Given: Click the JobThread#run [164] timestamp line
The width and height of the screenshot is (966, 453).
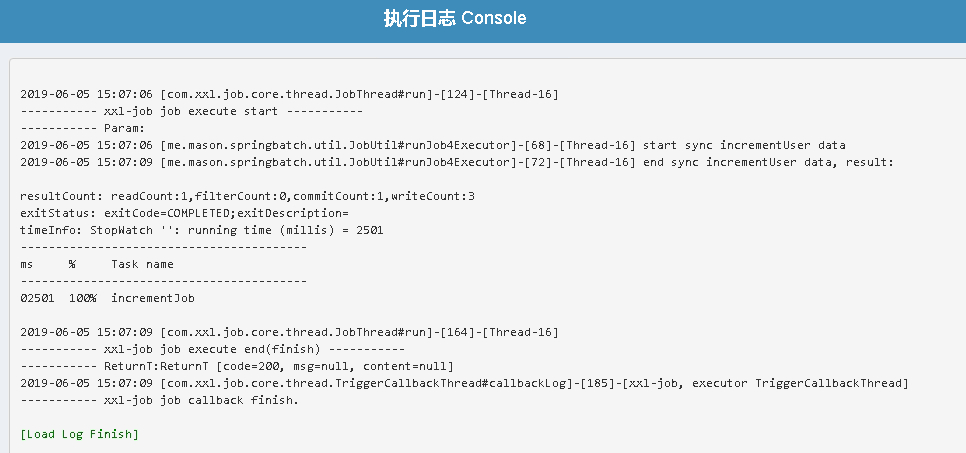Looking at the screenshot, I should coord(289,332).
